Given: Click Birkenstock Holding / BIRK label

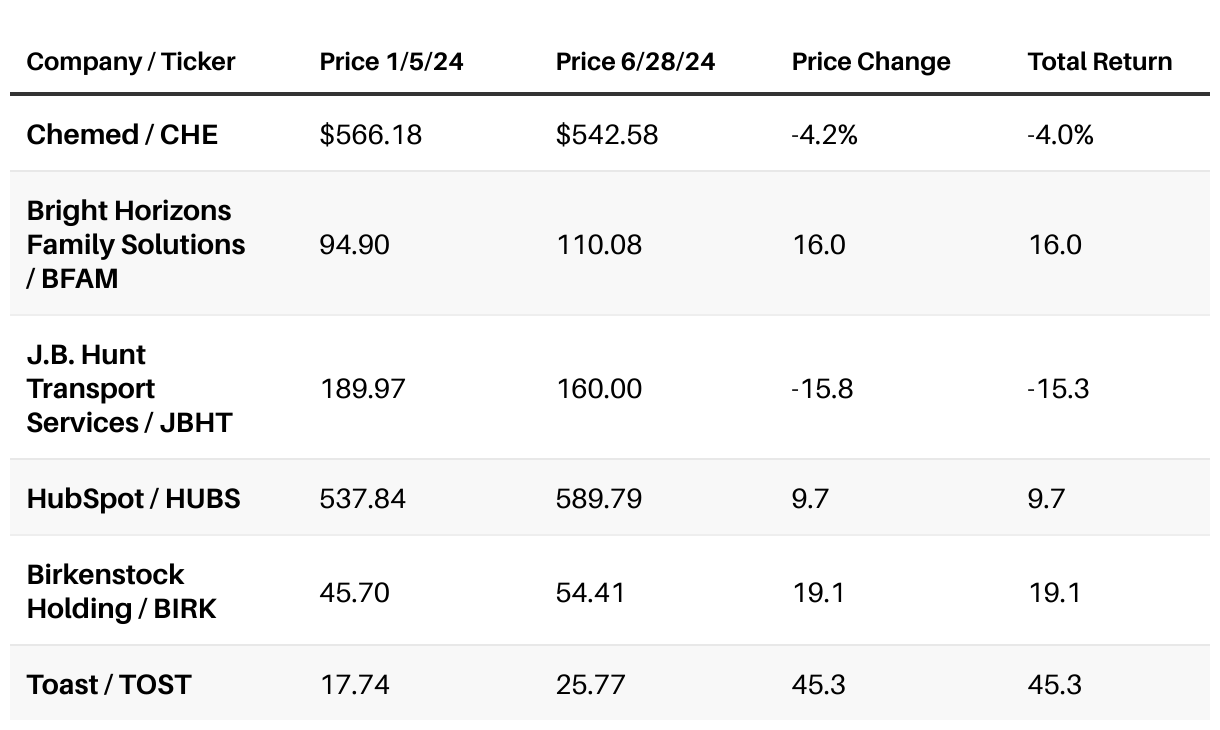Looking at the screenshot, I should point(121,591).
